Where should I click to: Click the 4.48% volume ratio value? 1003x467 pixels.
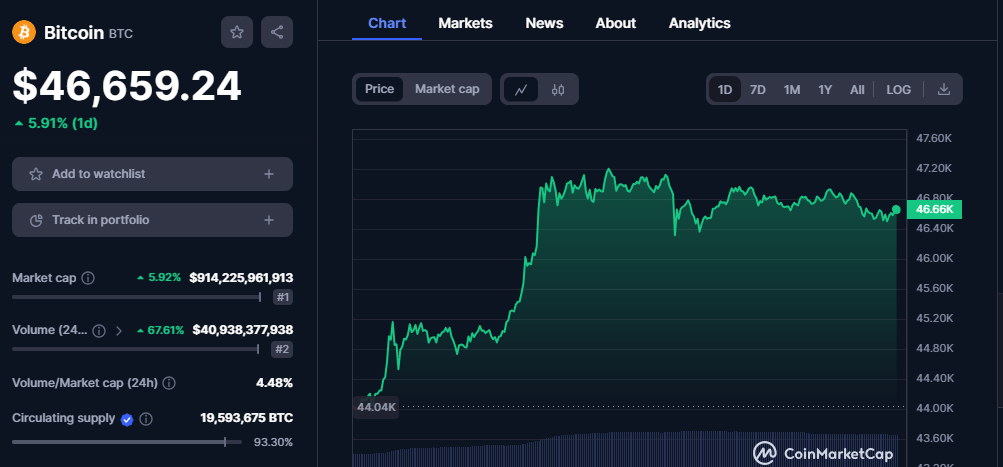point(274,383)
